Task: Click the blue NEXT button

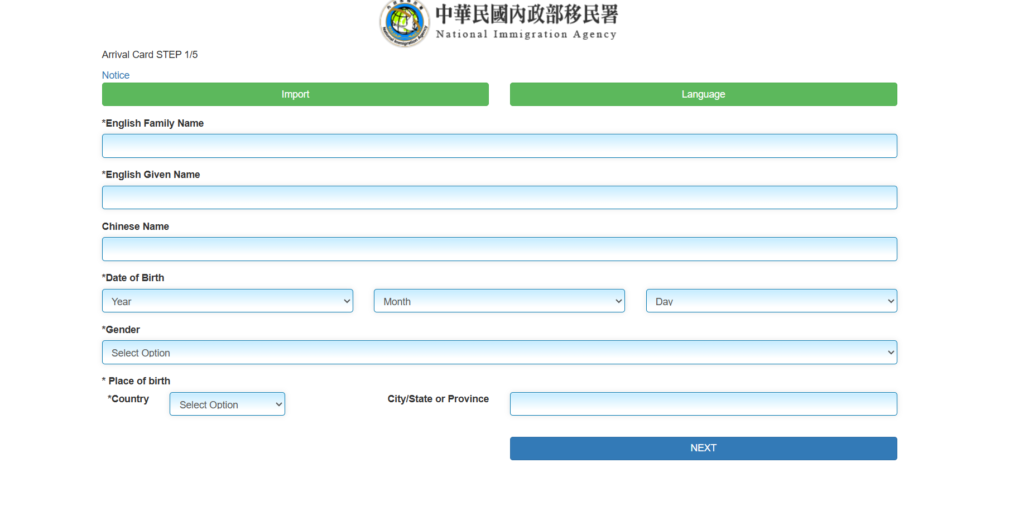Action: [x=703, y=449]
